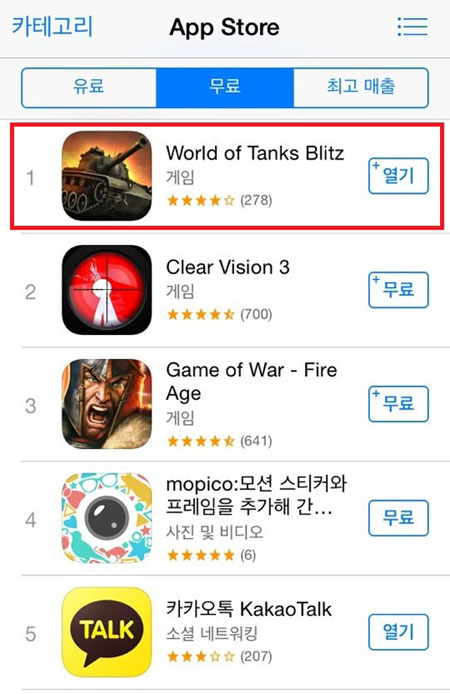The width and height of the screenshot is (450, 694).
Task: Click 열기 button for KakaoTalk
Action: tap(398, 632)
